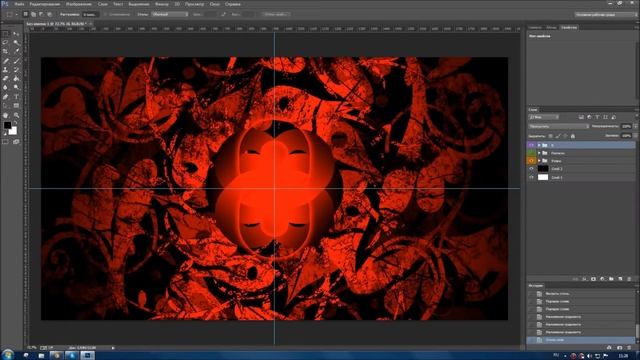Image resolution: width=640 pixels, height=360 pixels.
Task: Select the Zoom tool
Action: tap(16, 115)
